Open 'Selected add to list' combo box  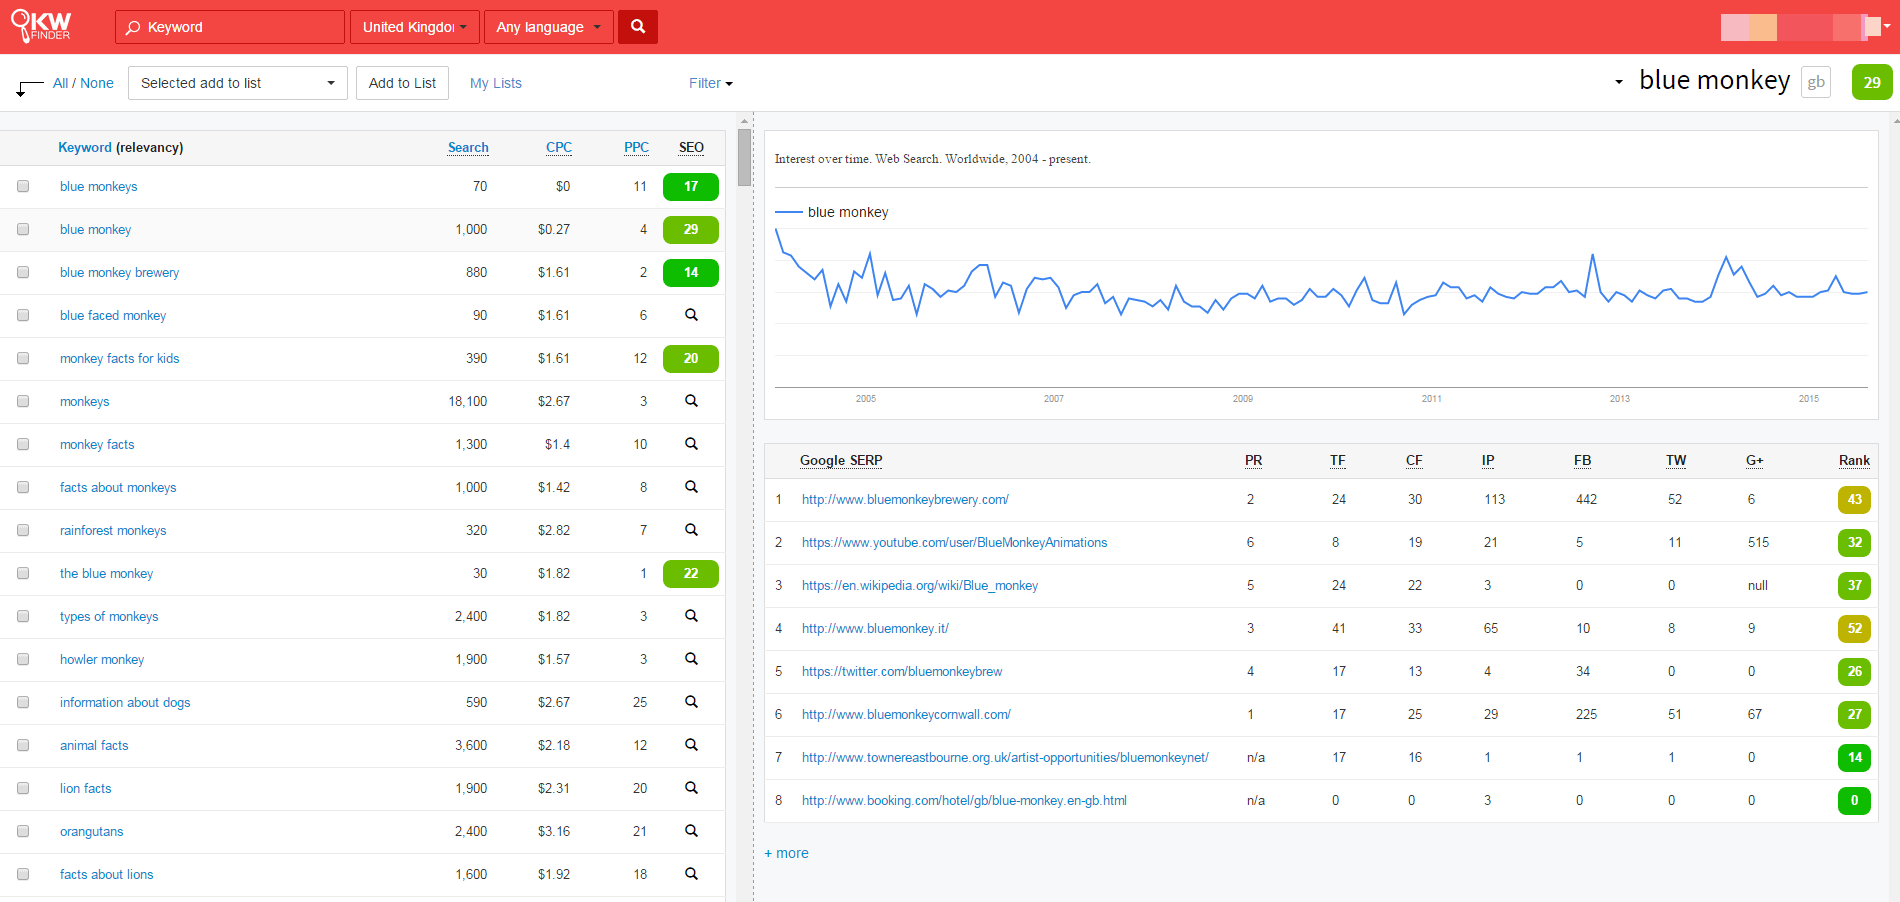click(237, 83)
